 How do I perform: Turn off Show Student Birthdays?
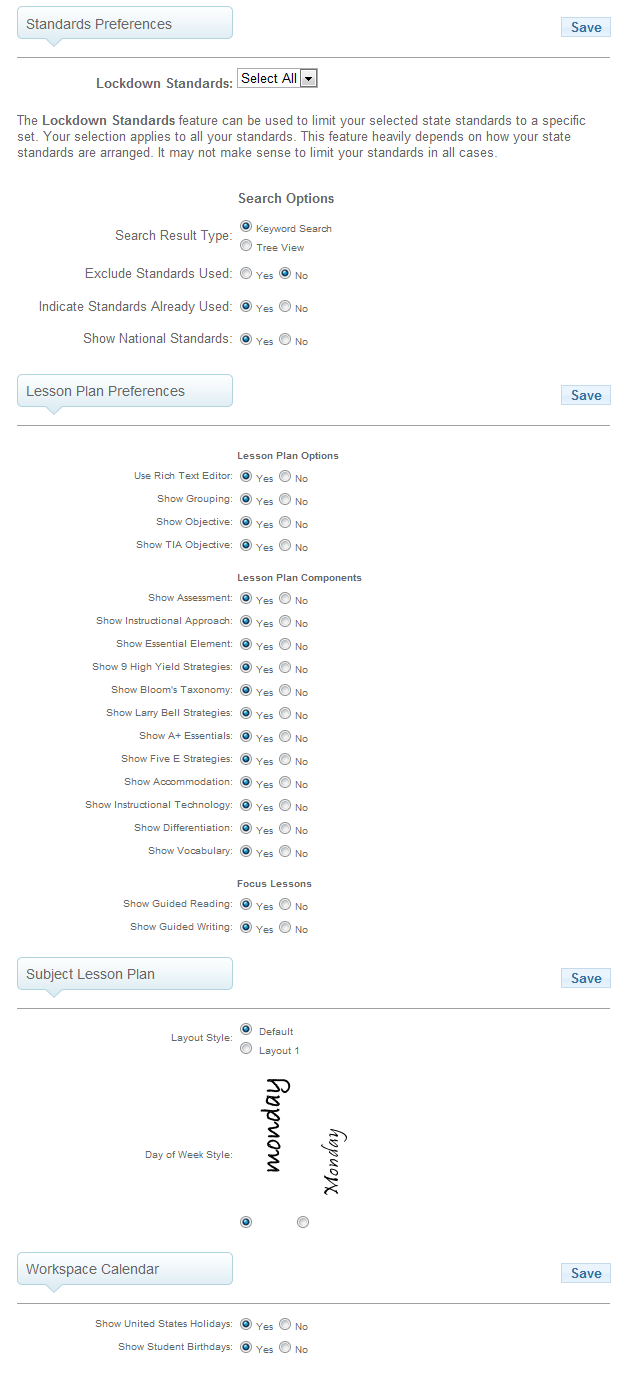tap(285, 1347)
